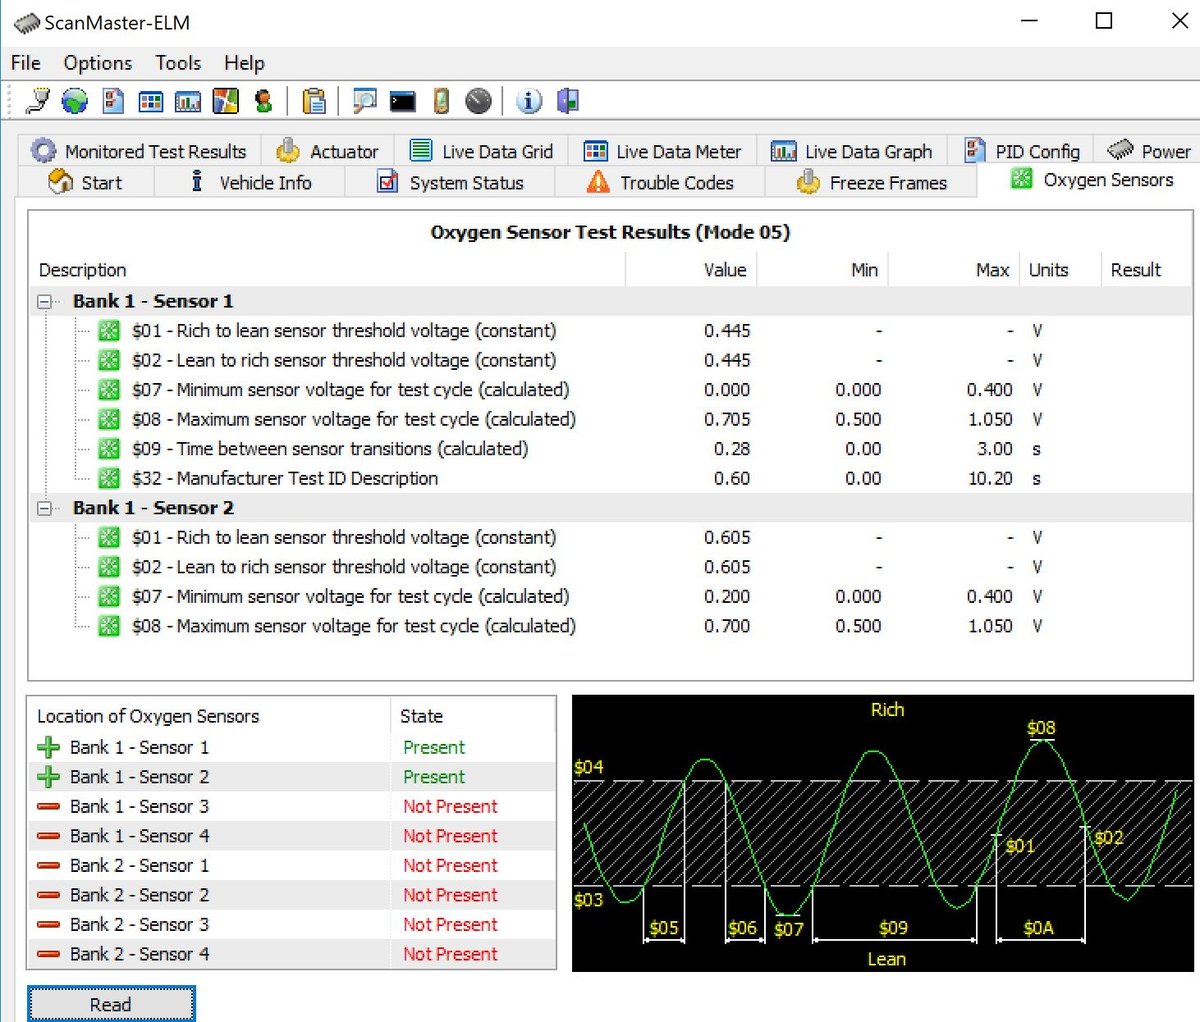Click the connect cable toolbar icon
1200x1022 pixels.
pyautogui.click(x=37, y=100)
